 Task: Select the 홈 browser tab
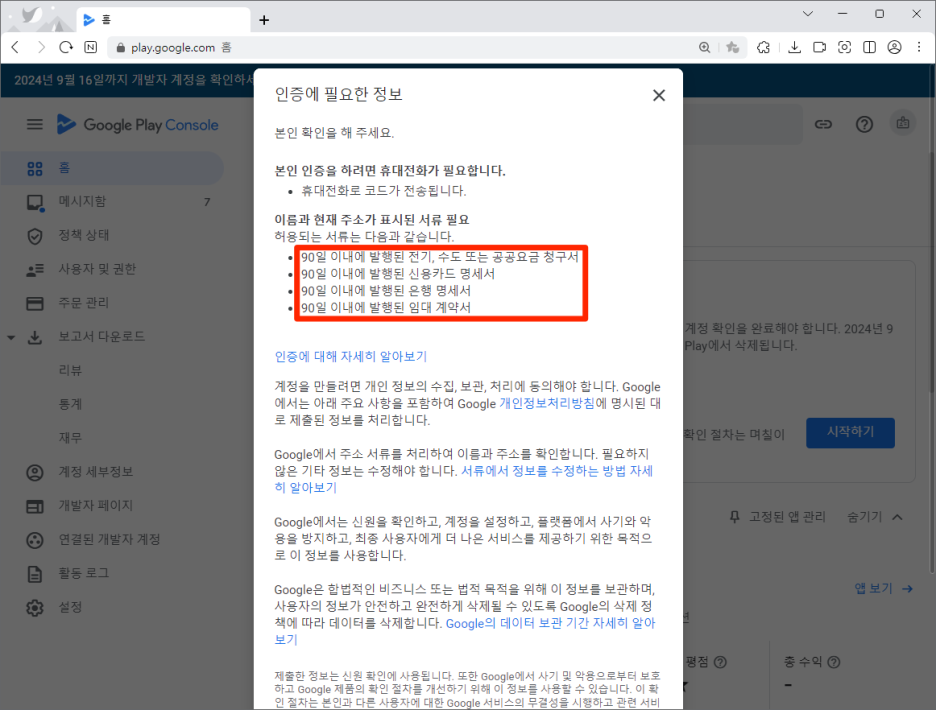click(164, 20)
